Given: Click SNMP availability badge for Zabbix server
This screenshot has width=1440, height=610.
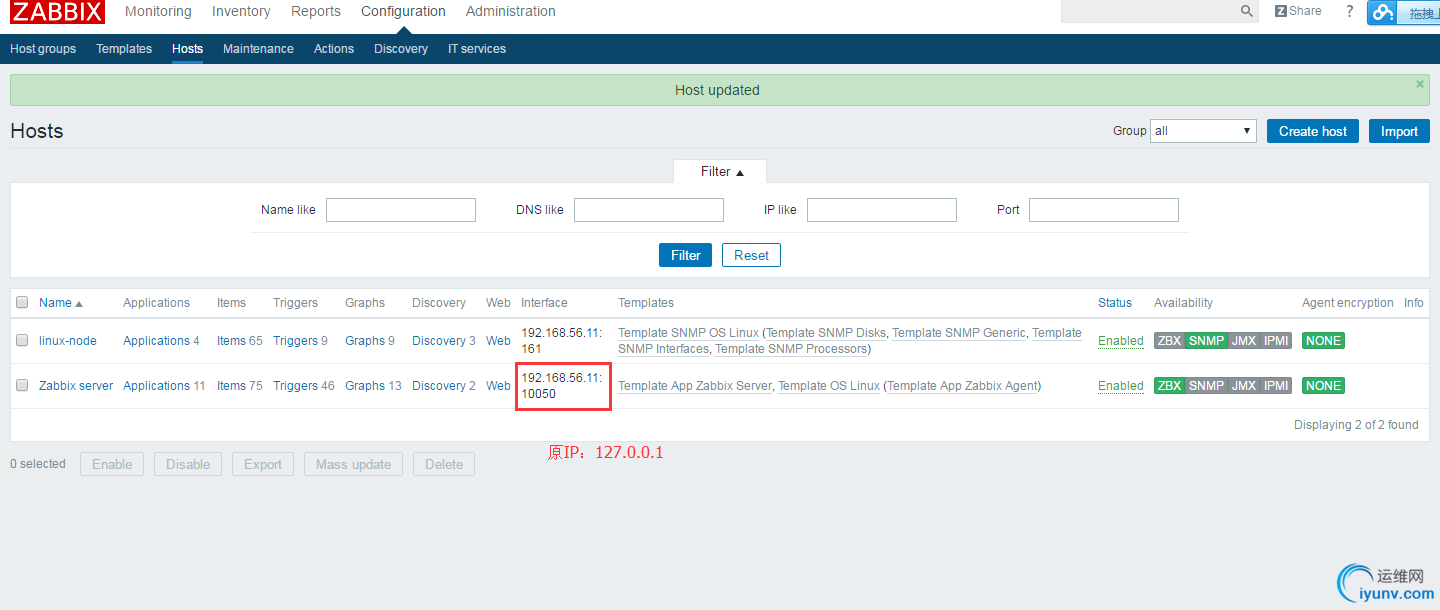Looking at the screenshot, I should pyautogui.click(x=1206, y=386).
